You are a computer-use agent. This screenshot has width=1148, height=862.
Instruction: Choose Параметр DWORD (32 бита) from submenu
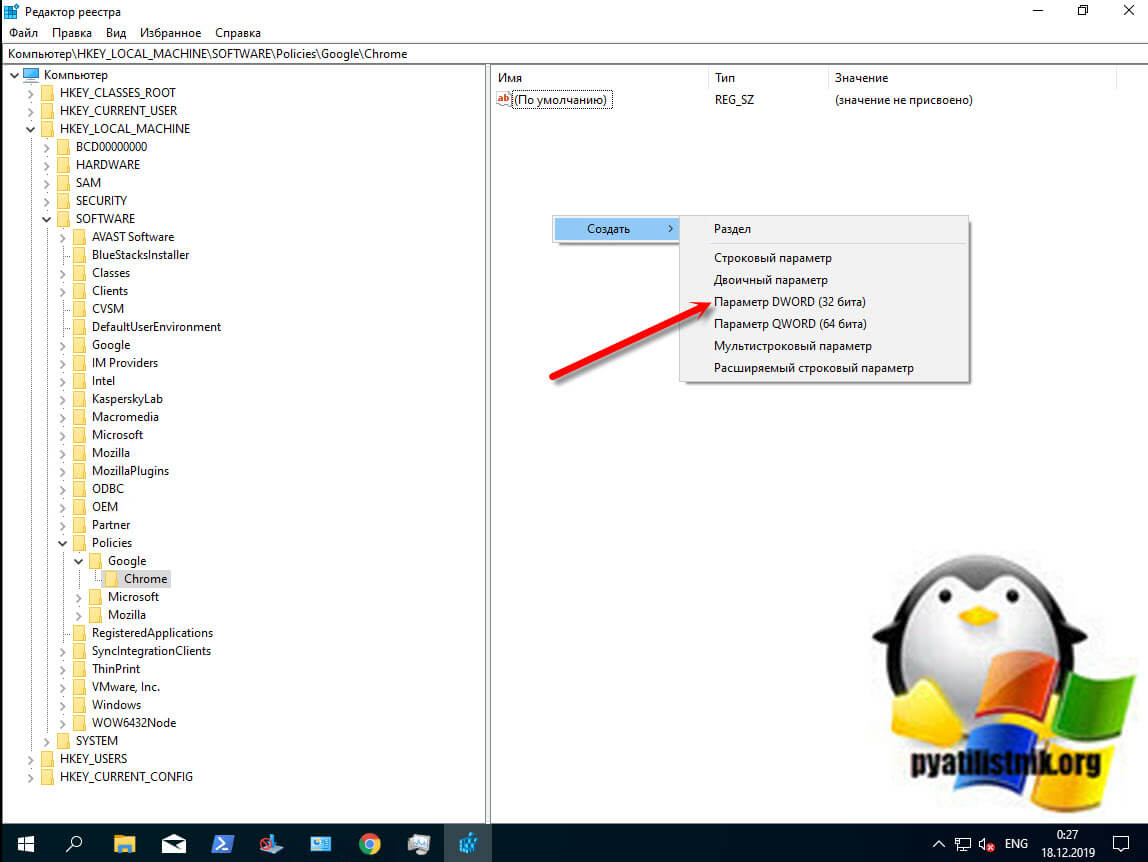pos(789,302)
